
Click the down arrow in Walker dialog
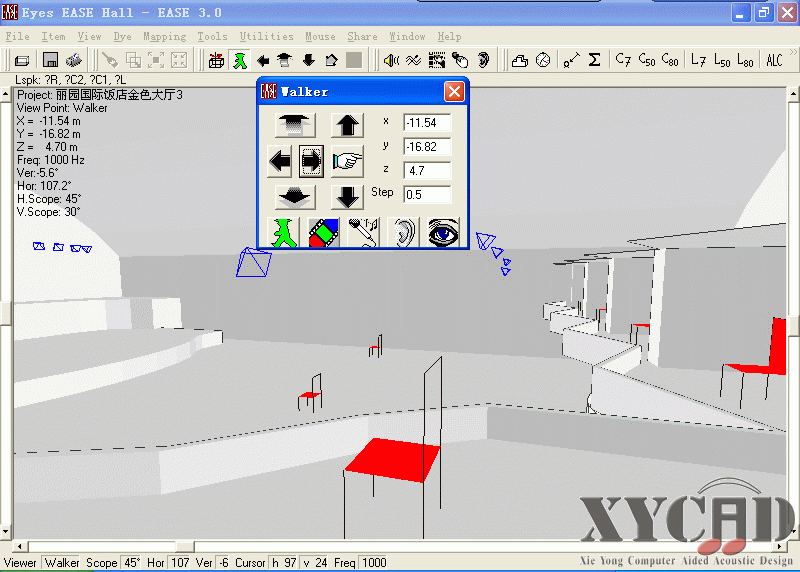click(347, 197)
